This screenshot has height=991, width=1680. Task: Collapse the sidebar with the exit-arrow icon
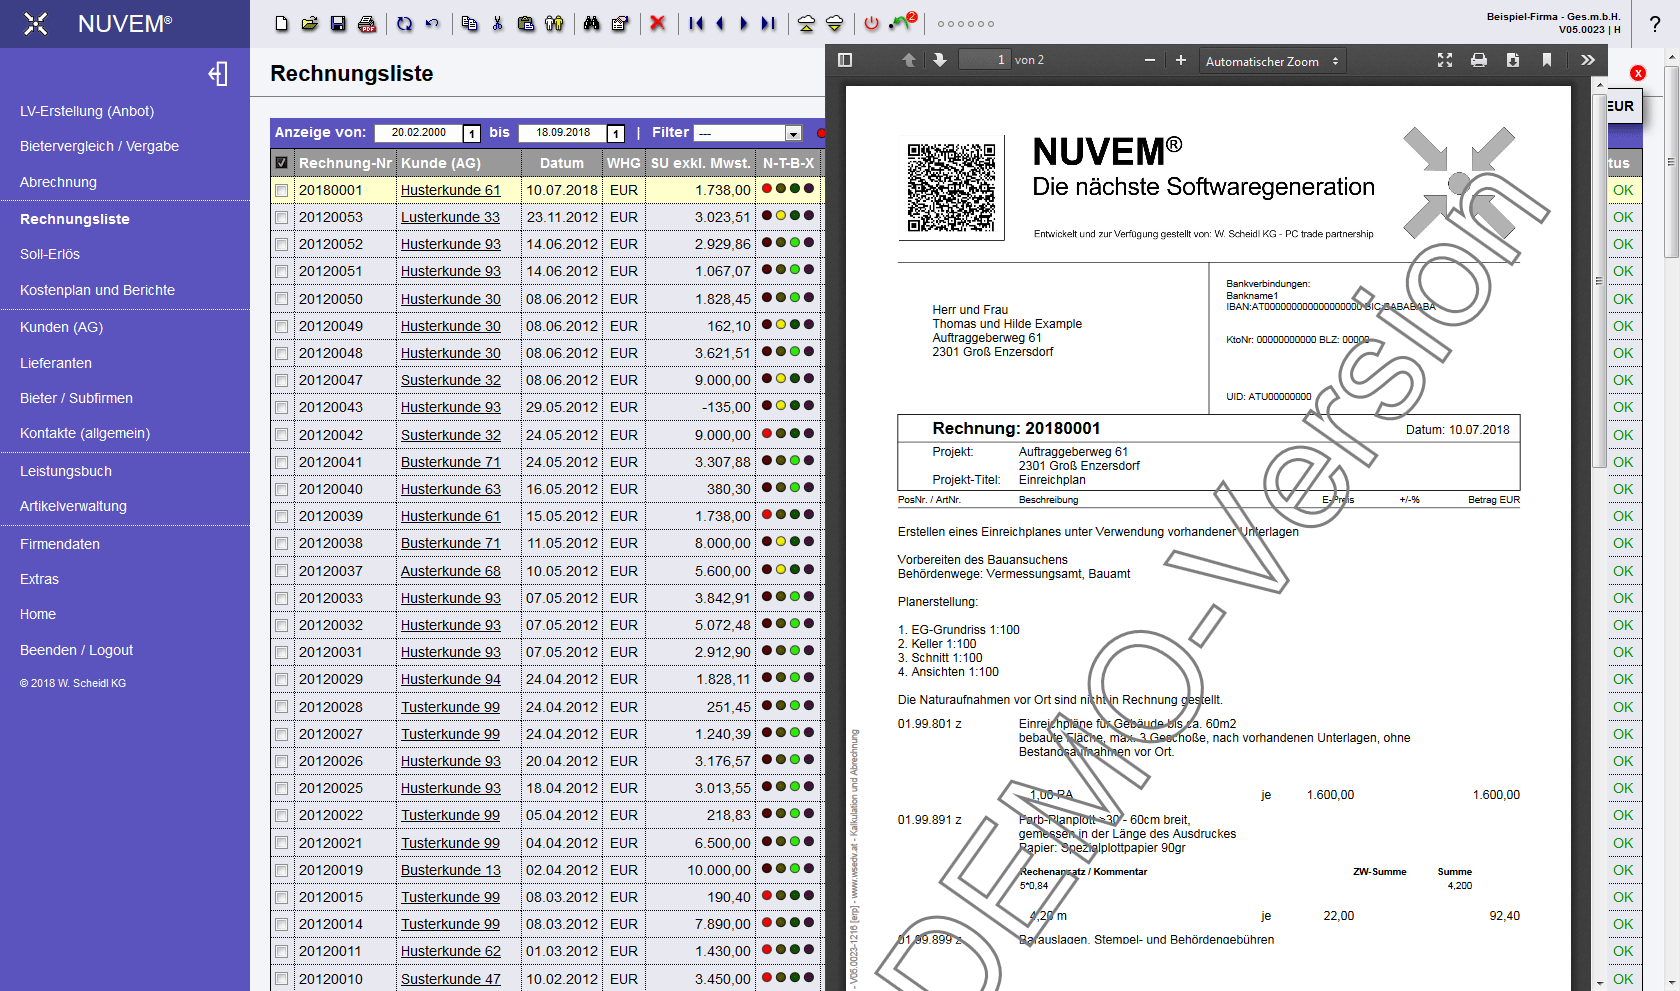point(218,74)
